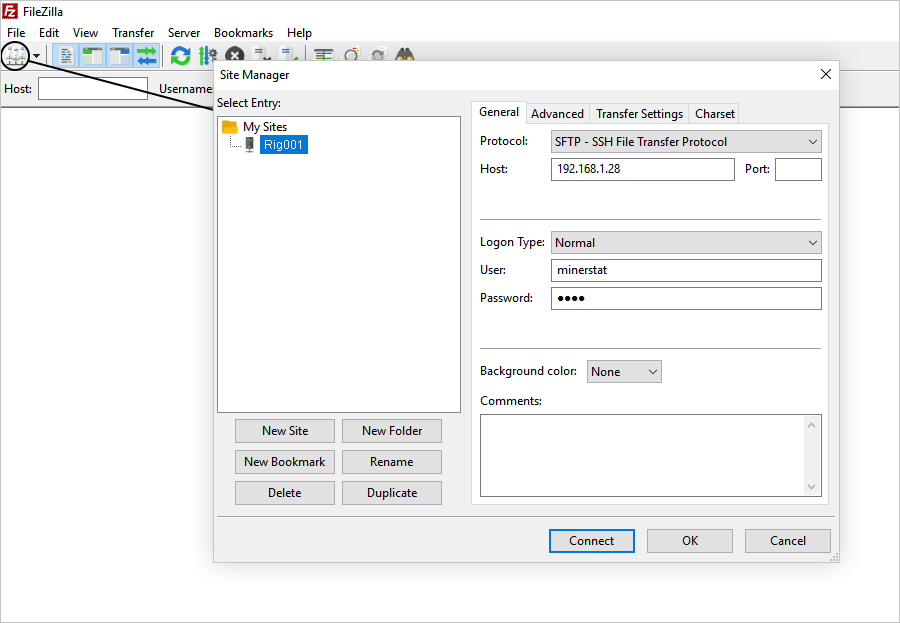Click the OK button

[x=690, y=541]
